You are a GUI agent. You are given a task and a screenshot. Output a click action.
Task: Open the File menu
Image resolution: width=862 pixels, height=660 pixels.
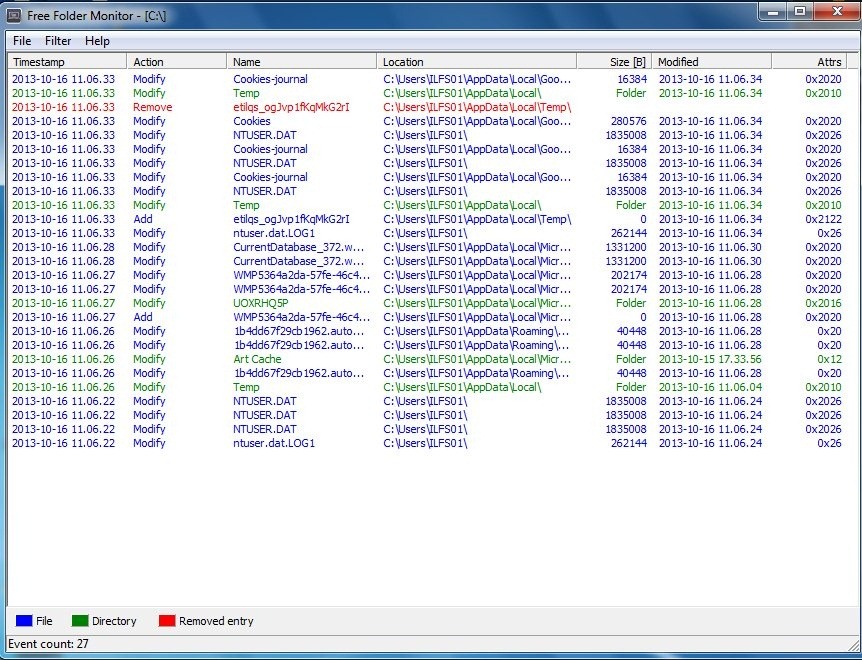coord(22,41)
